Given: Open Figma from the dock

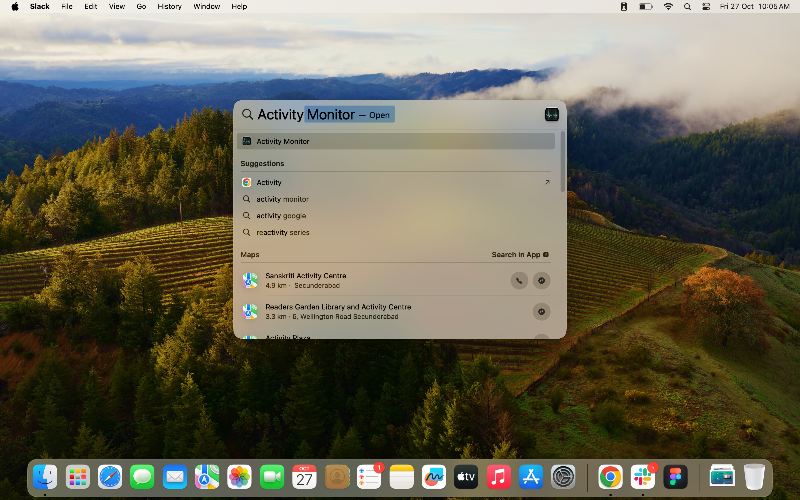Looking at the screenshot, I should 675,477.
